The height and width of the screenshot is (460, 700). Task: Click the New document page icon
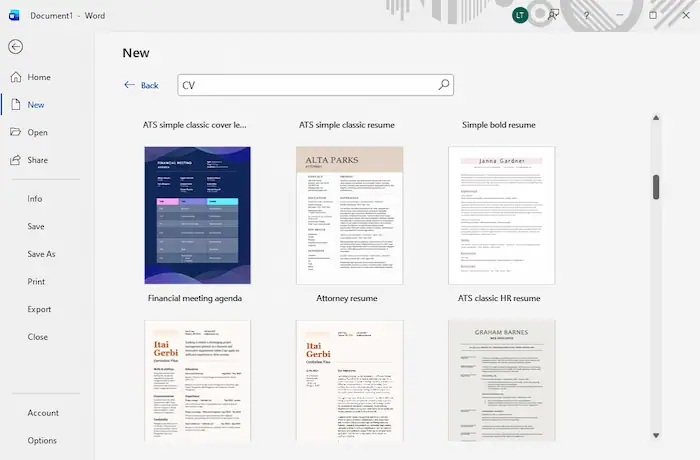pyautogui.click(x=16, y=105)
